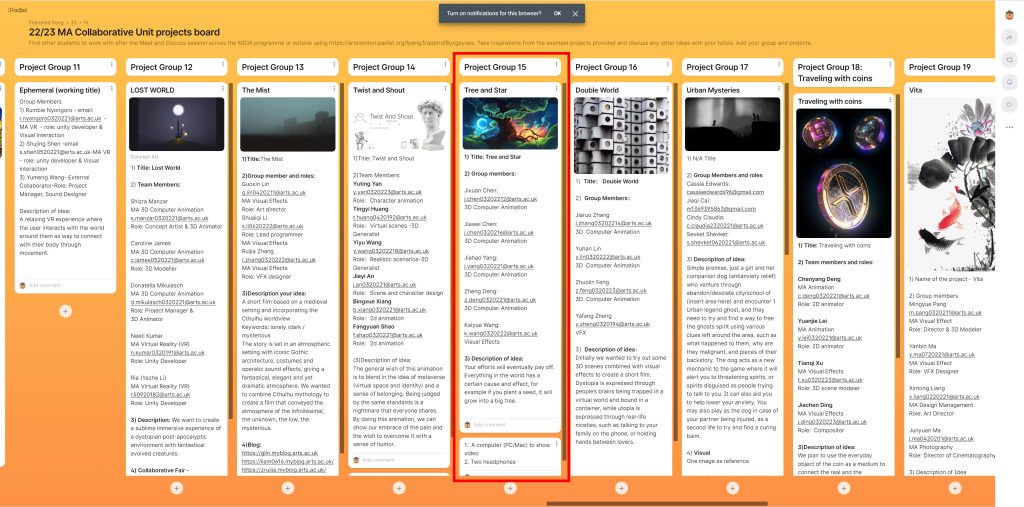Image resolution: width=1024 pixels, height=507 pixels.
Task: Open the computer/headphones post three-dot menu
Action: point(556,444)
